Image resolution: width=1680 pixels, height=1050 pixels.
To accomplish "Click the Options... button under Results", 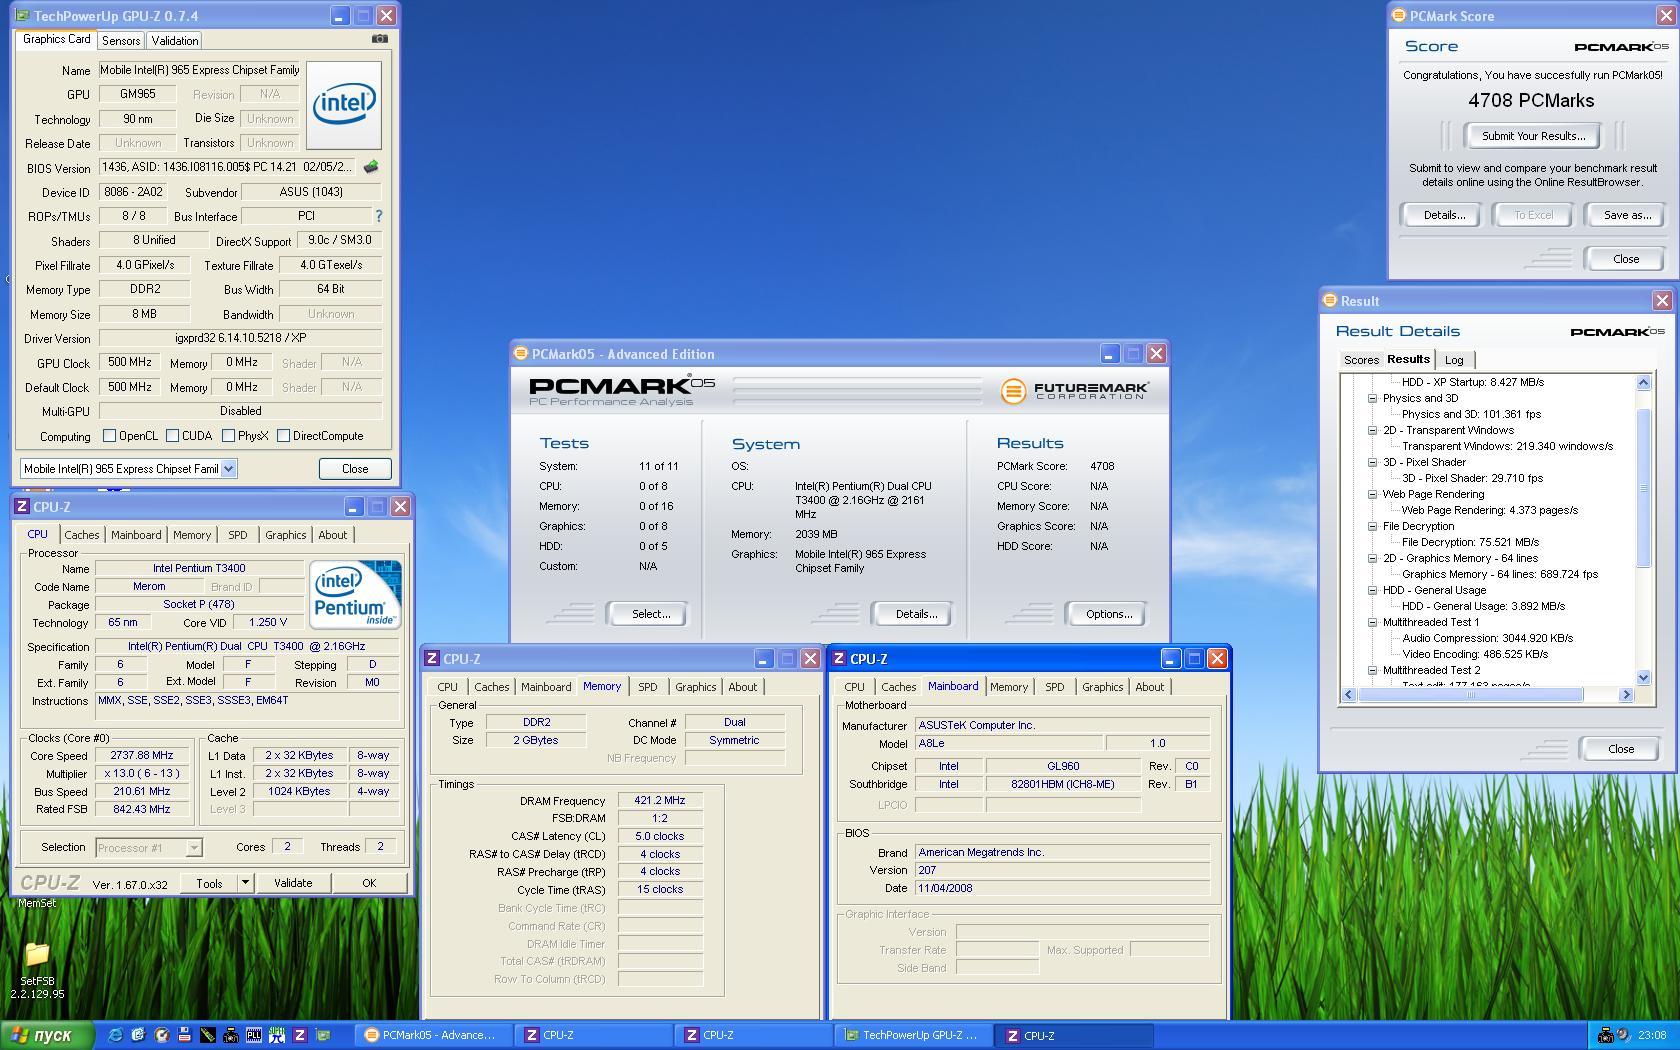I will [1108, 614].
